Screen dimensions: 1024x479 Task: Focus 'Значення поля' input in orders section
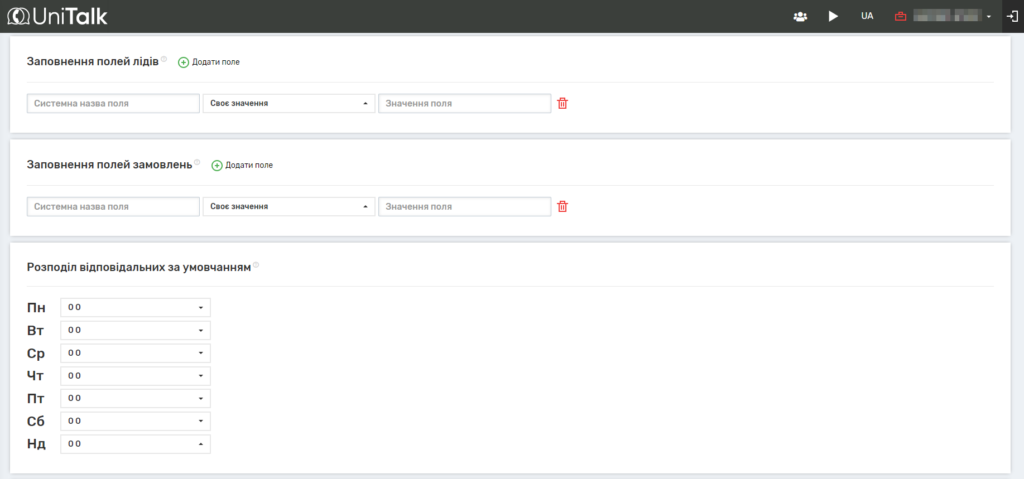pyautogui.click(x=464, y=207)
